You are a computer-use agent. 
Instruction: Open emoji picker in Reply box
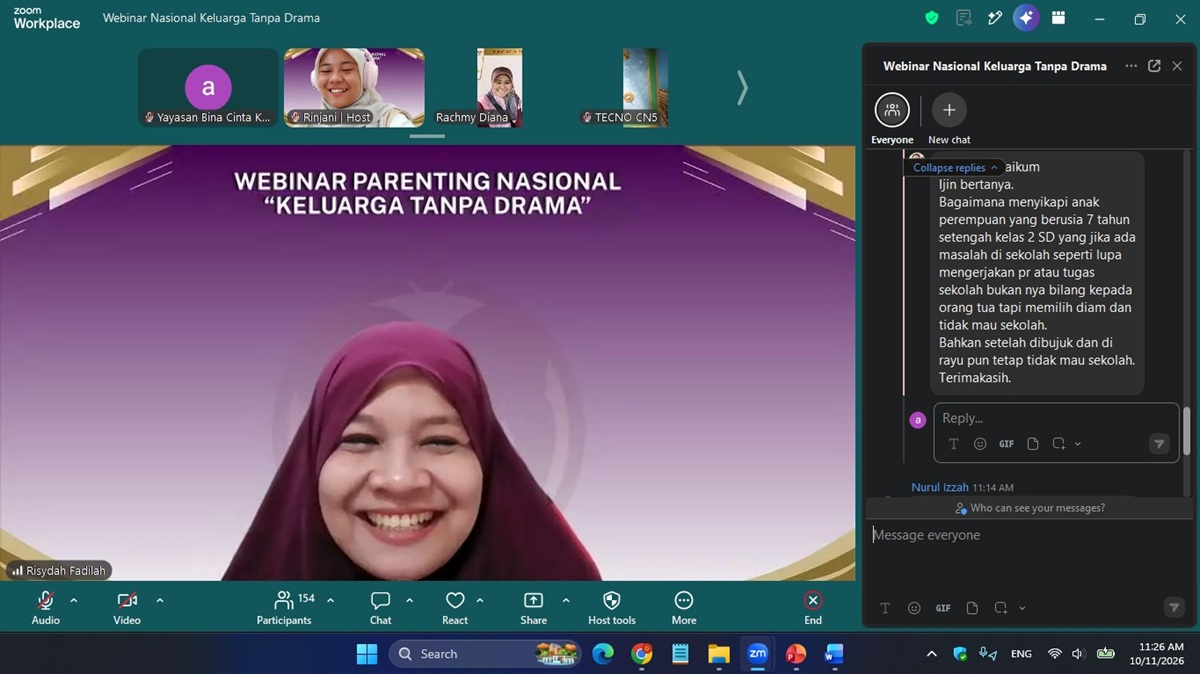pos(980,444)
